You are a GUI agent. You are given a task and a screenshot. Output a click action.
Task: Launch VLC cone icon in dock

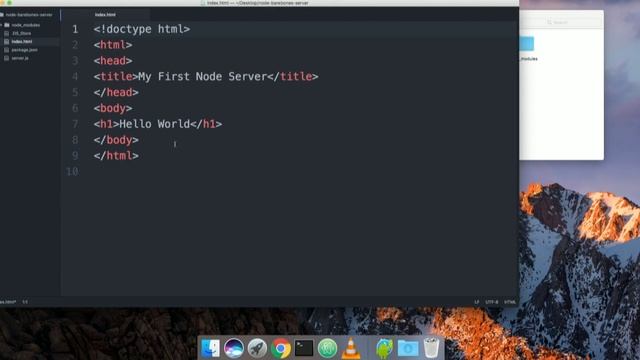tap(351, 348)
